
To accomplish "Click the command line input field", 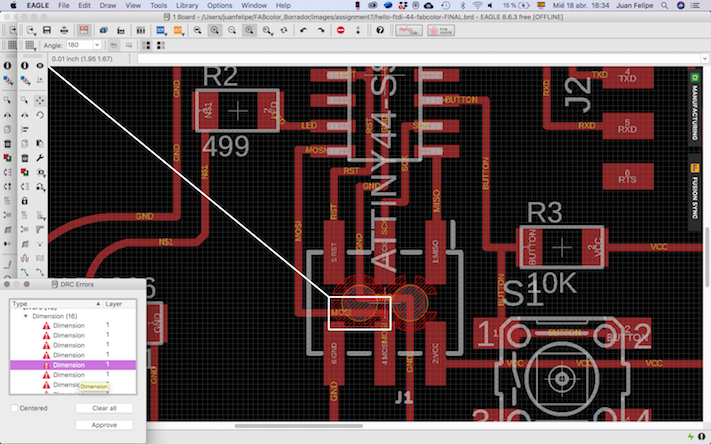I will 419,59.
